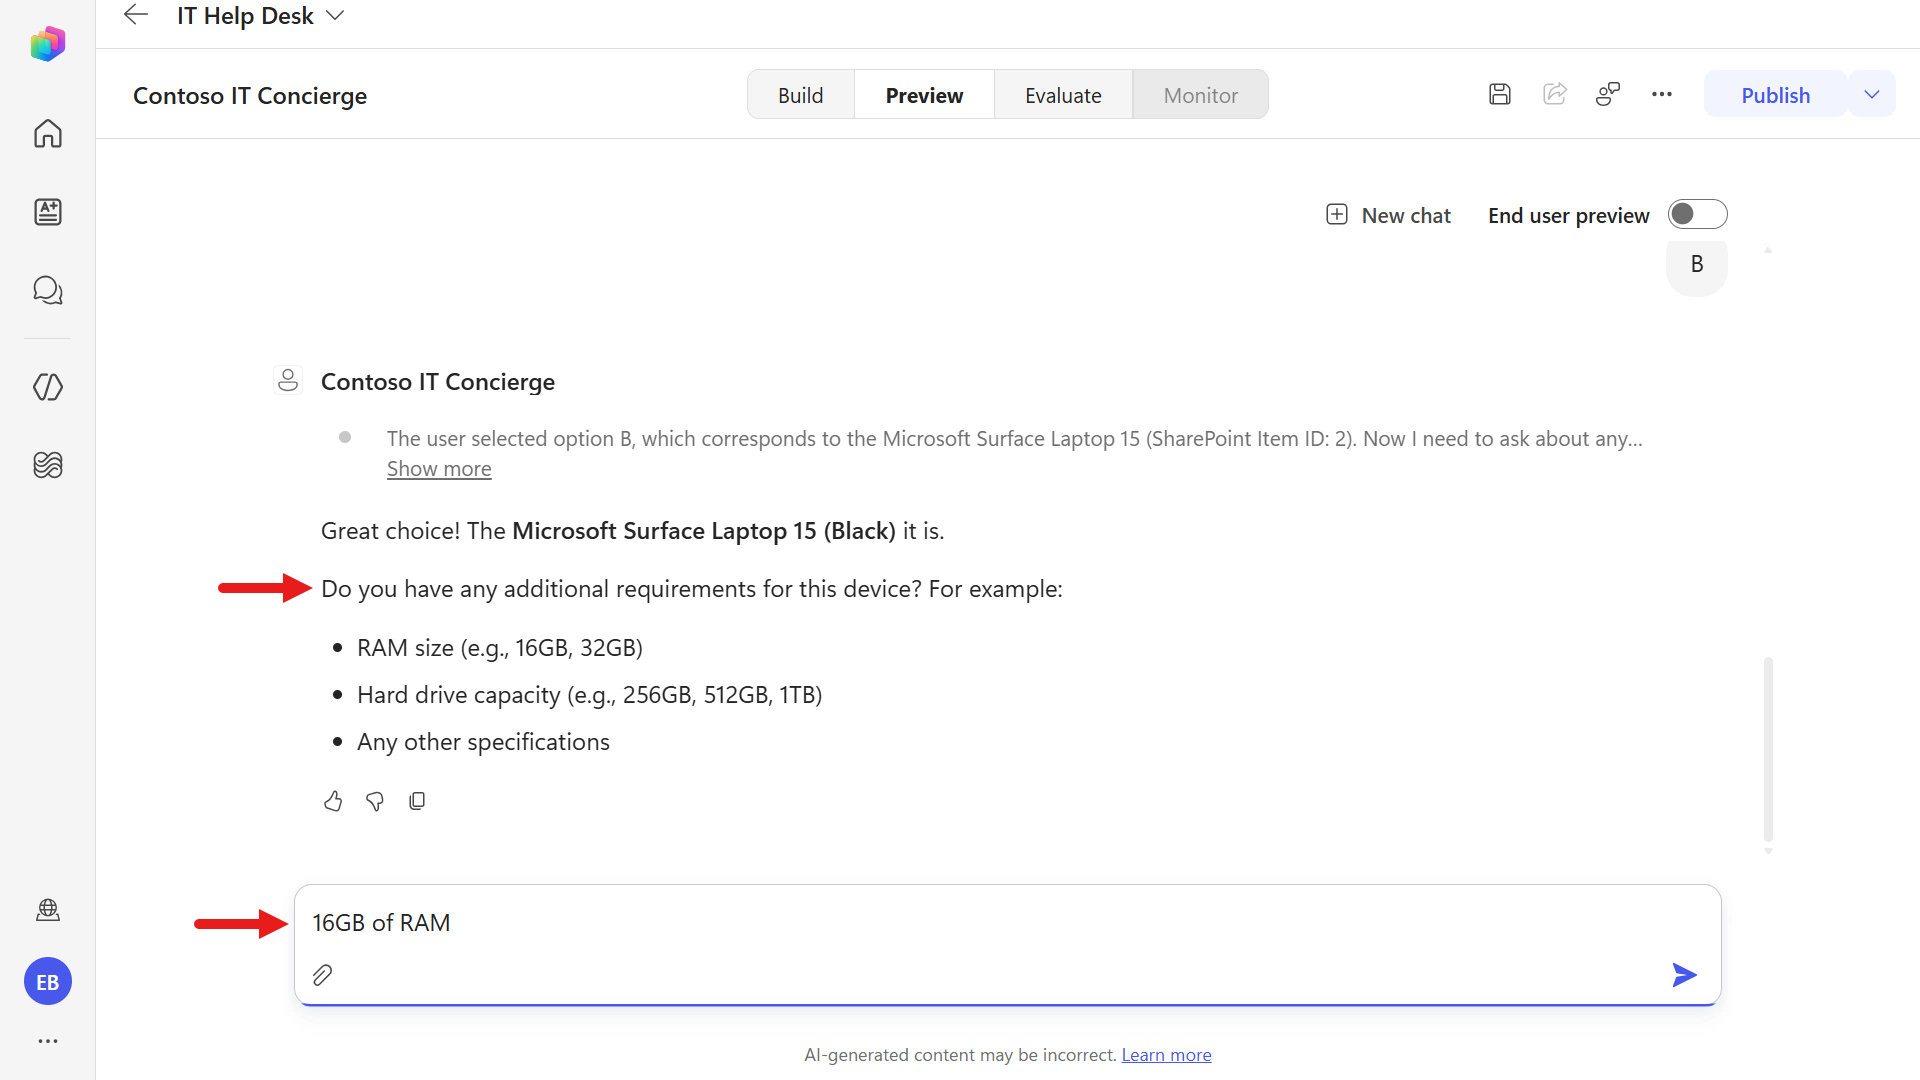Copy the agent response
This screenshot has width=1920, height=1080.
[x=417, y=801]
